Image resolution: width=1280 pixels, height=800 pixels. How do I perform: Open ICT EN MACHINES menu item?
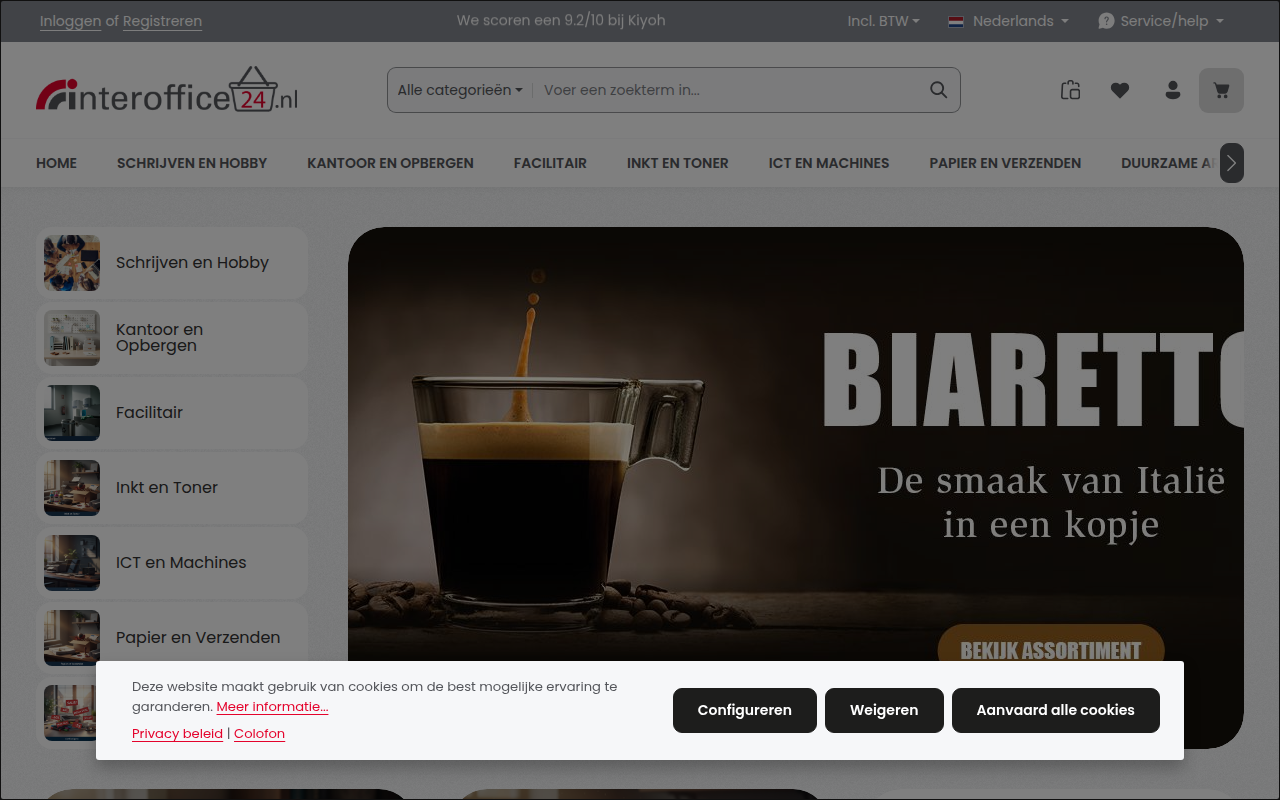[x=829, y=163]
